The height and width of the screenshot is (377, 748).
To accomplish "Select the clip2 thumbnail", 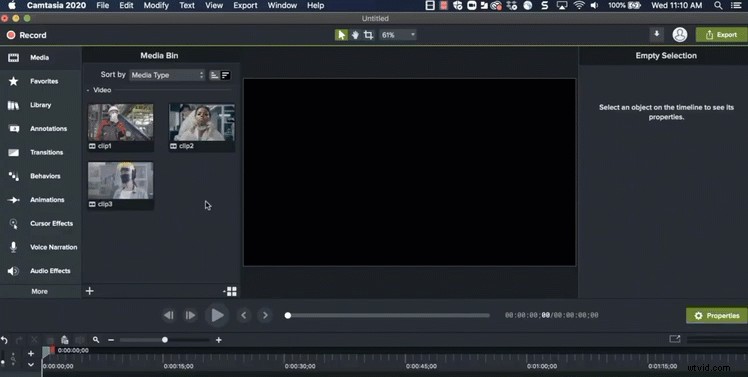I will [202, 122].
